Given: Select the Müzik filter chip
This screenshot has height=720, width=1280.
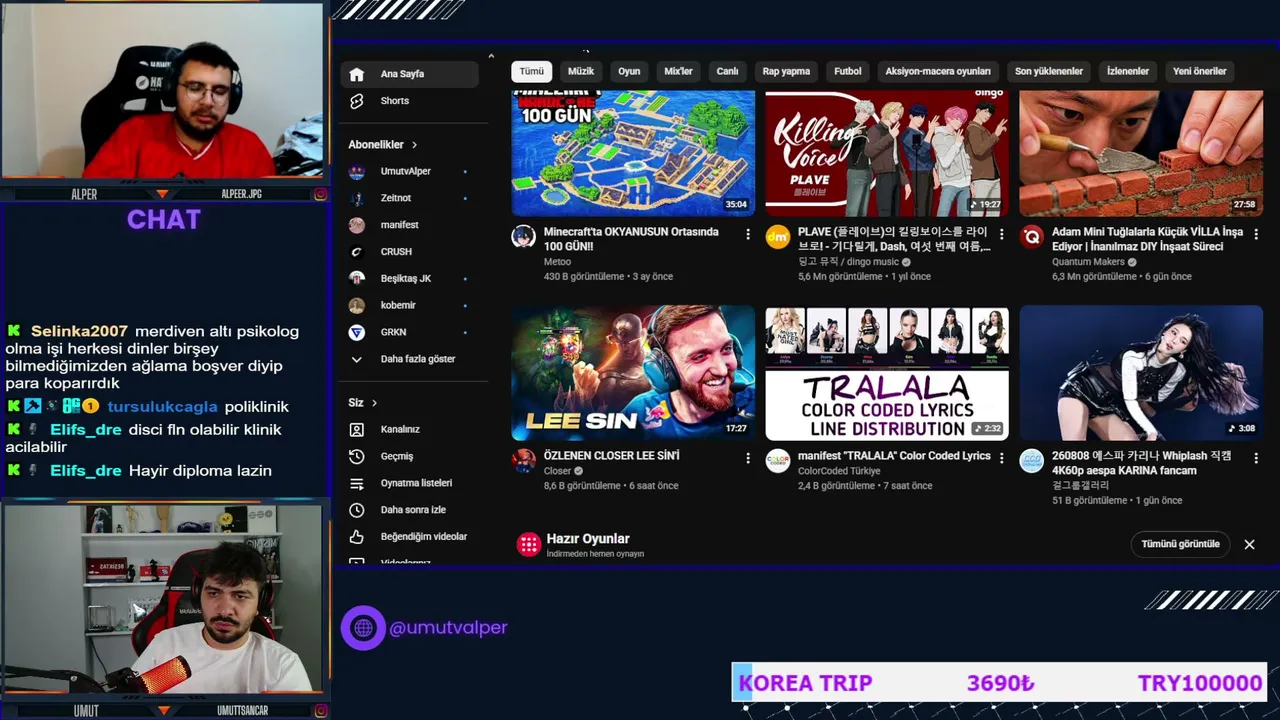Looking at the screenshot, I should tap(581, 71).
